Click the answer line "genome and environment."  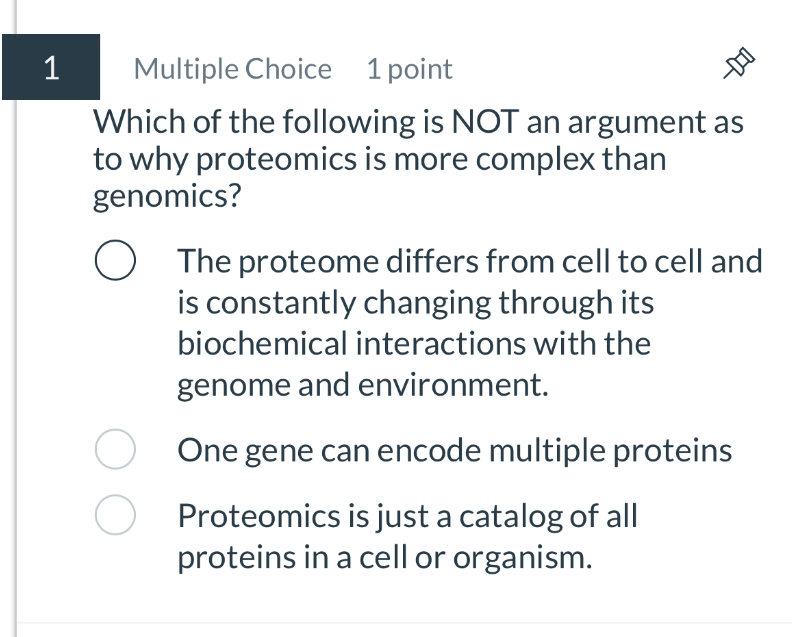363,386
